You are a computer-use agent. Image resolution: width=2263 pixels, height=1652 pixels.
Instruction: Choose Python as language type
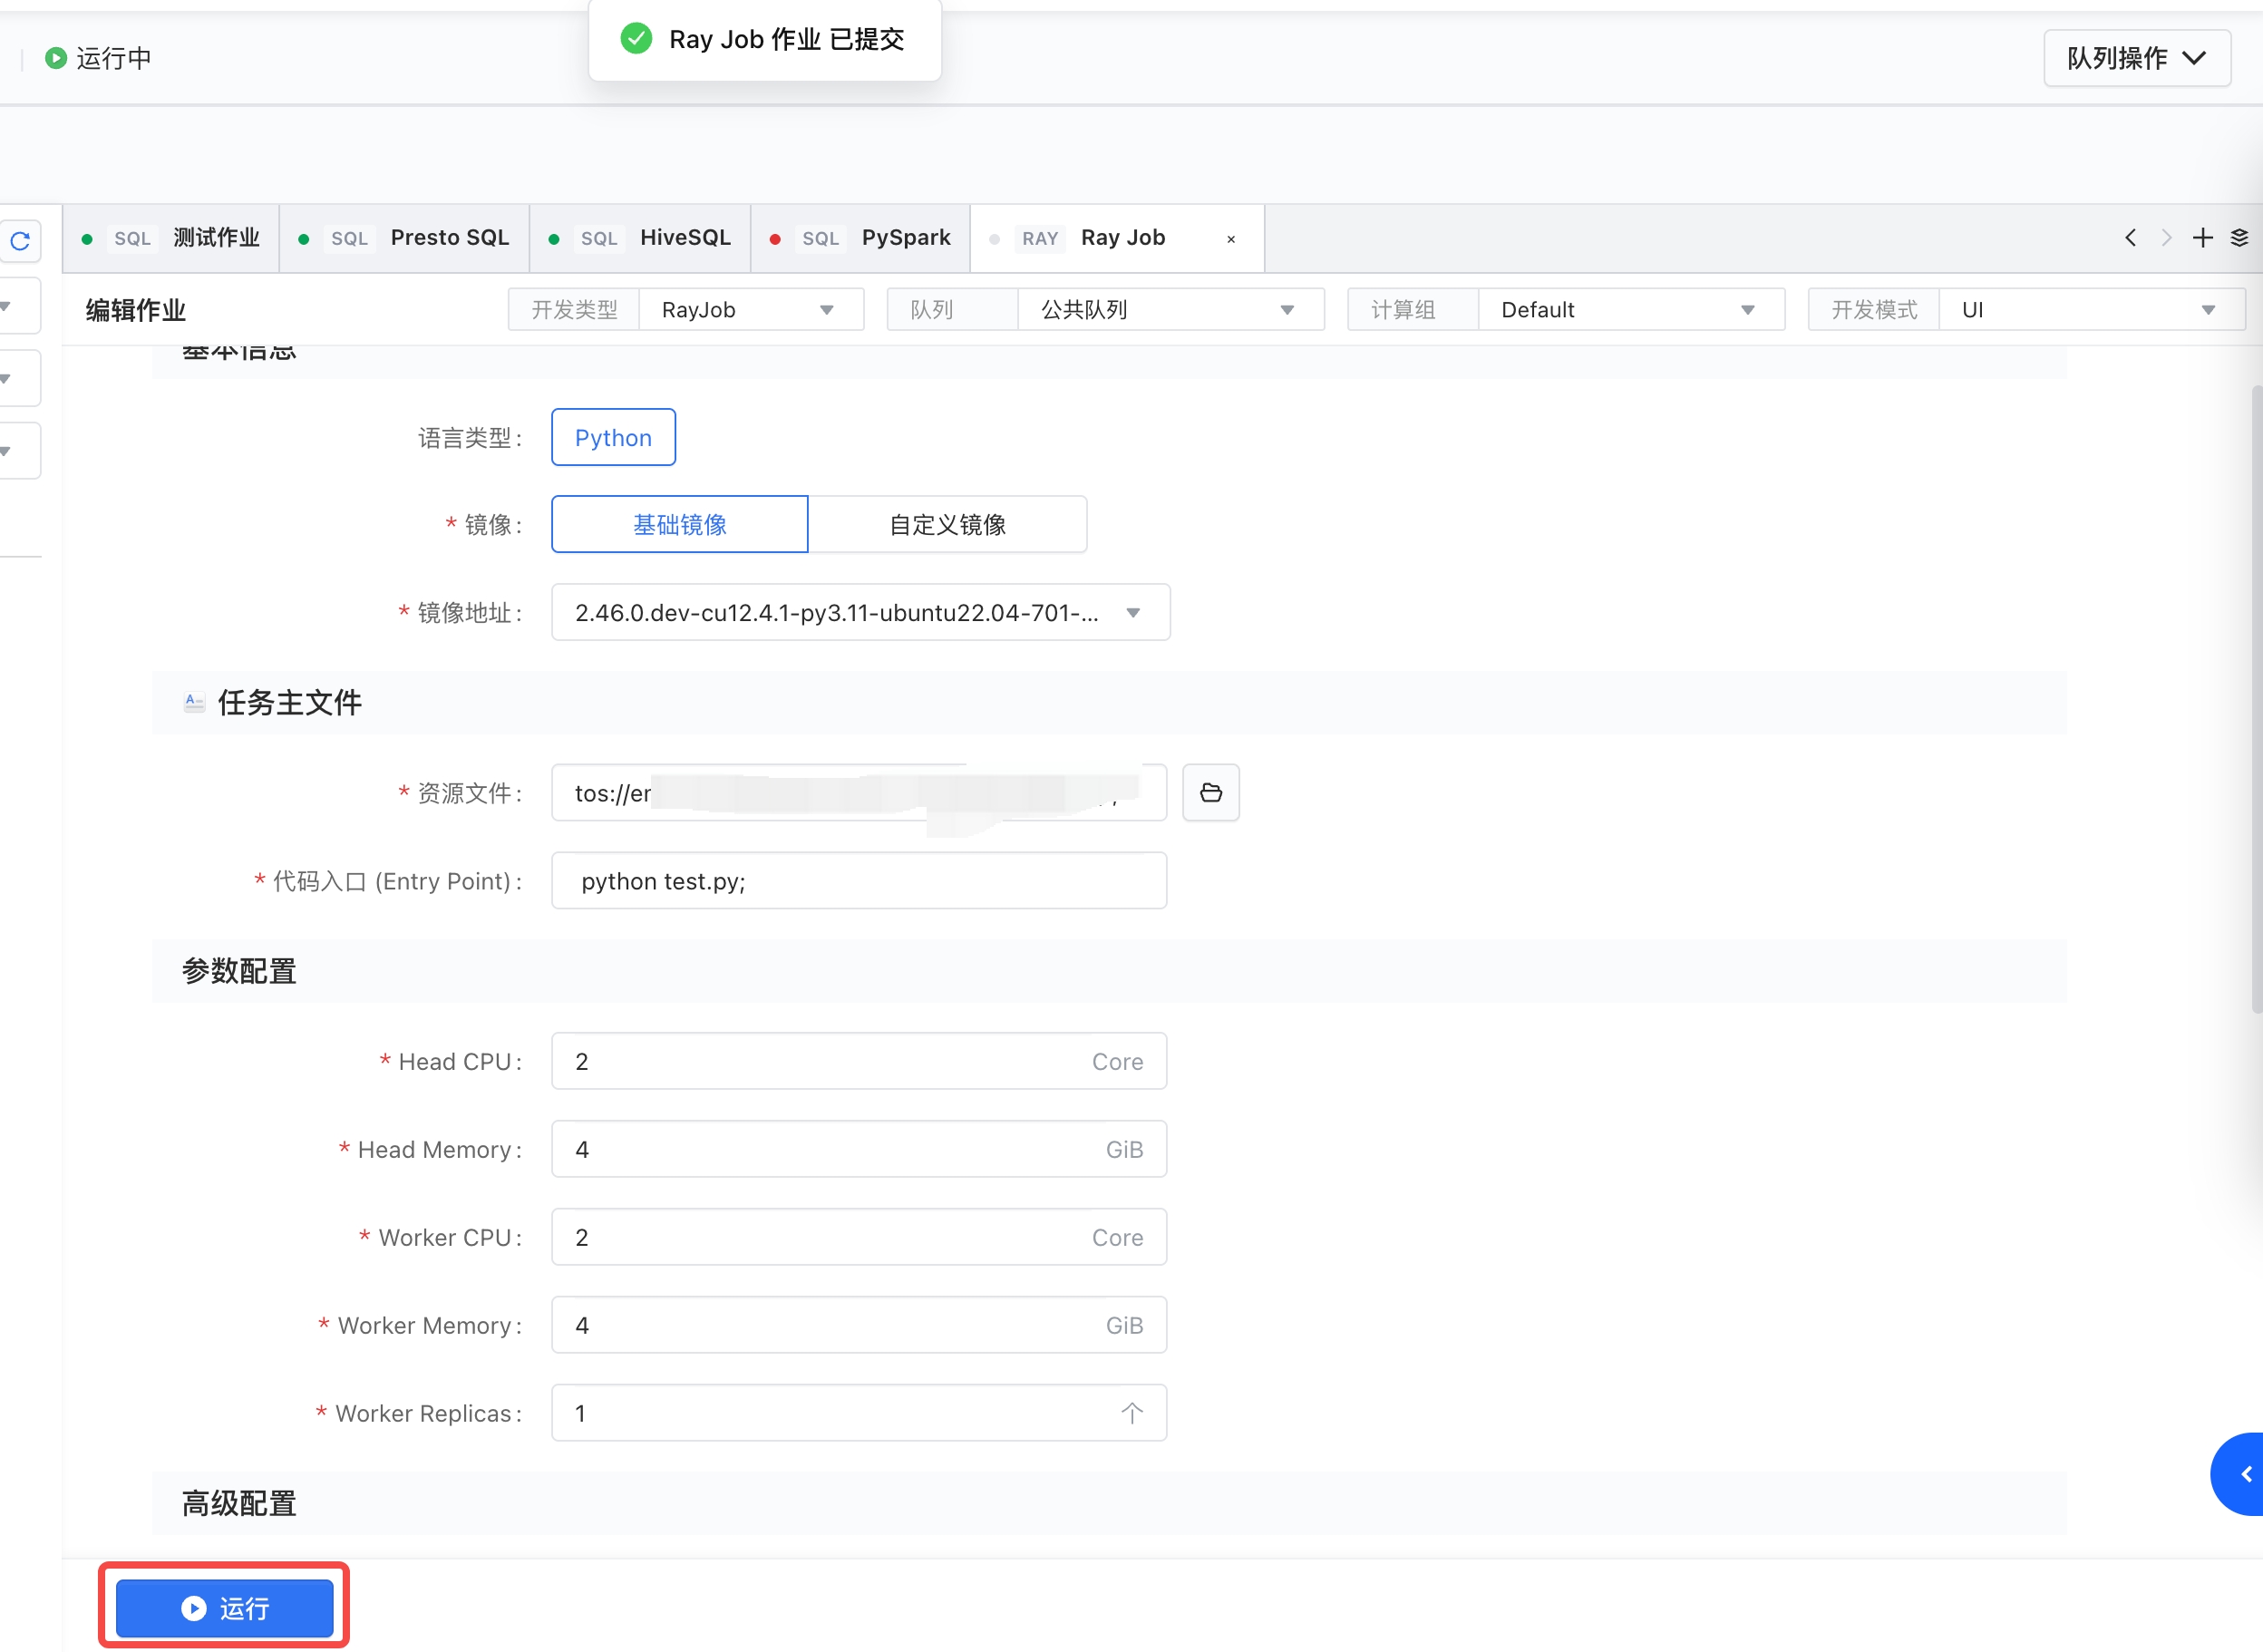tap(613, 438)
